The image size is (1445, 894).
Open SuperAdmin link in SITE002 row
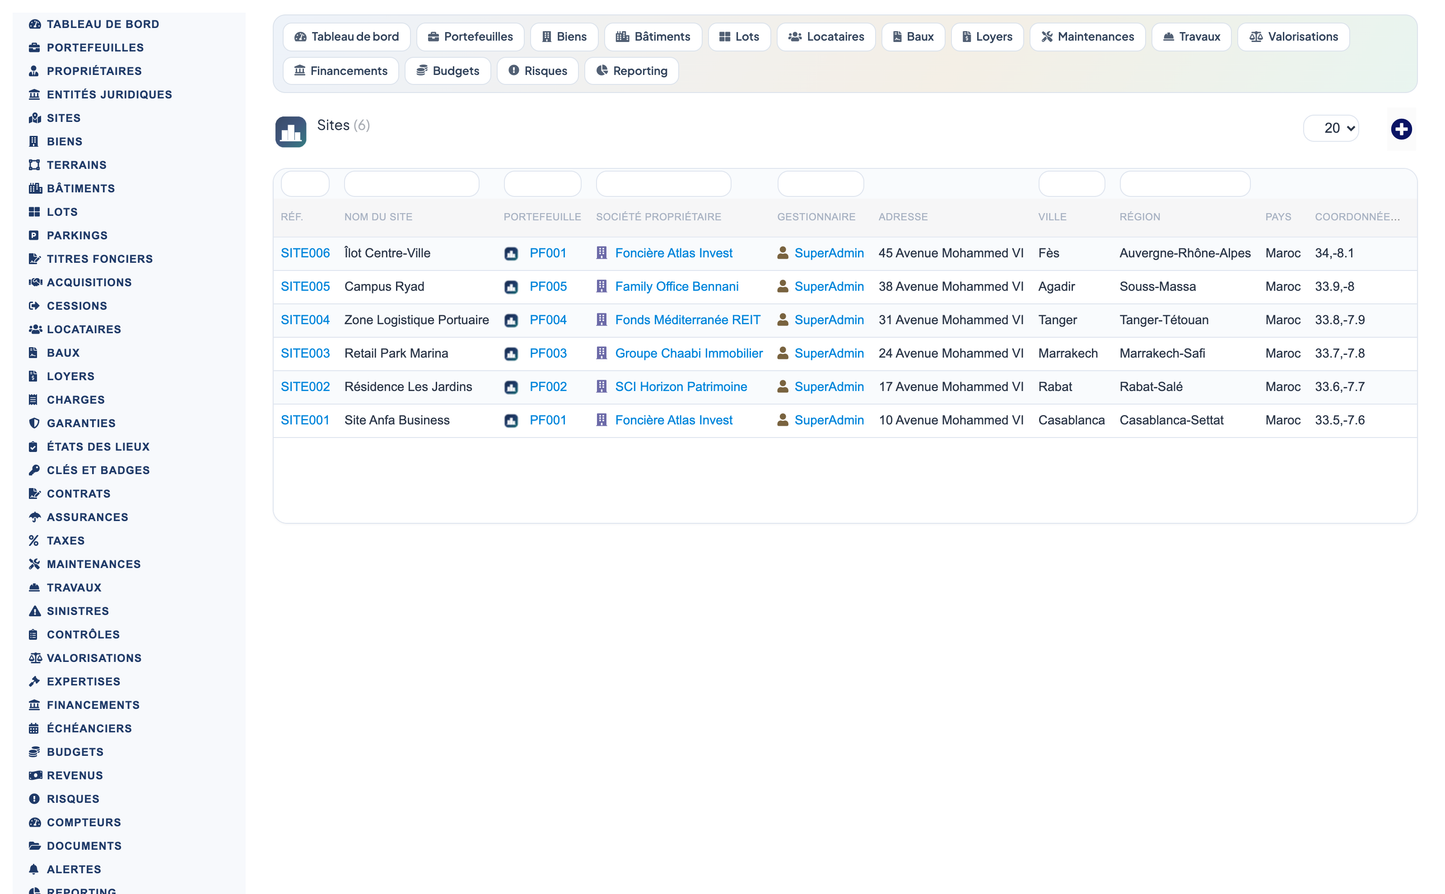coord(829,387)
